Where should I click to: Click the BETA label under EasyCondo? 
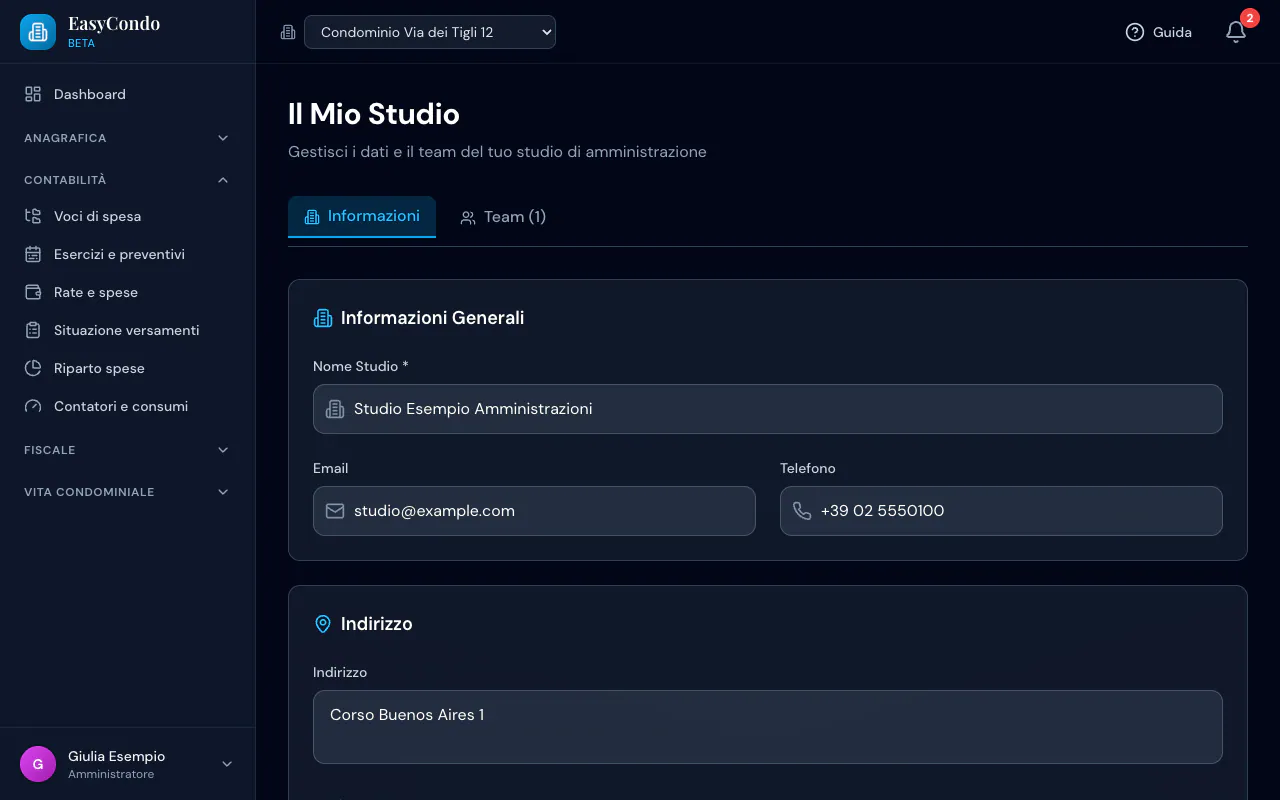pos(81,44)
